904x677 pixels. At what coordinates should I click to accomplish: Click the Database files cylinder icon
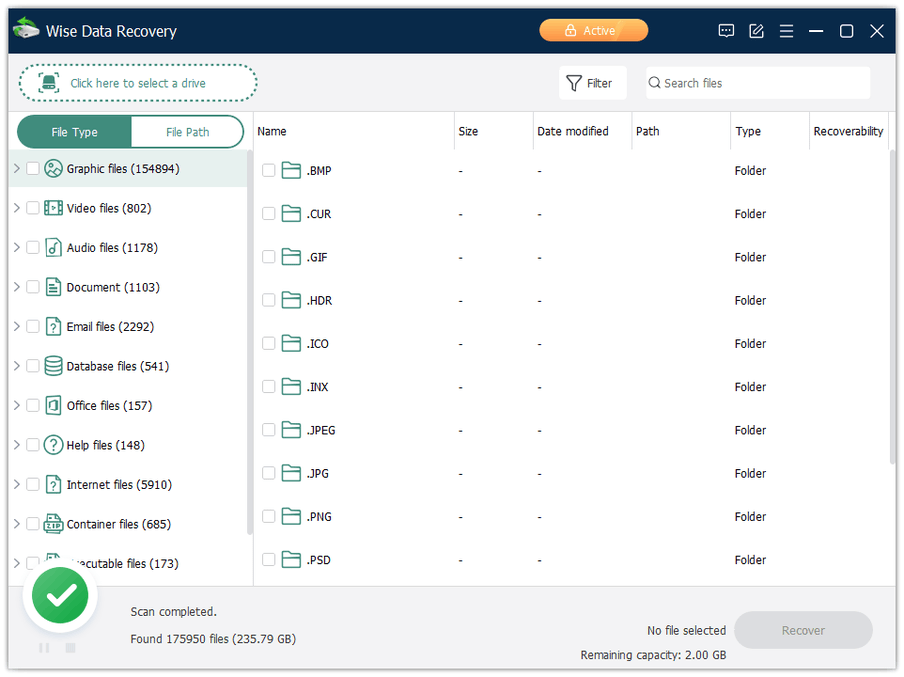pos(53,366)
